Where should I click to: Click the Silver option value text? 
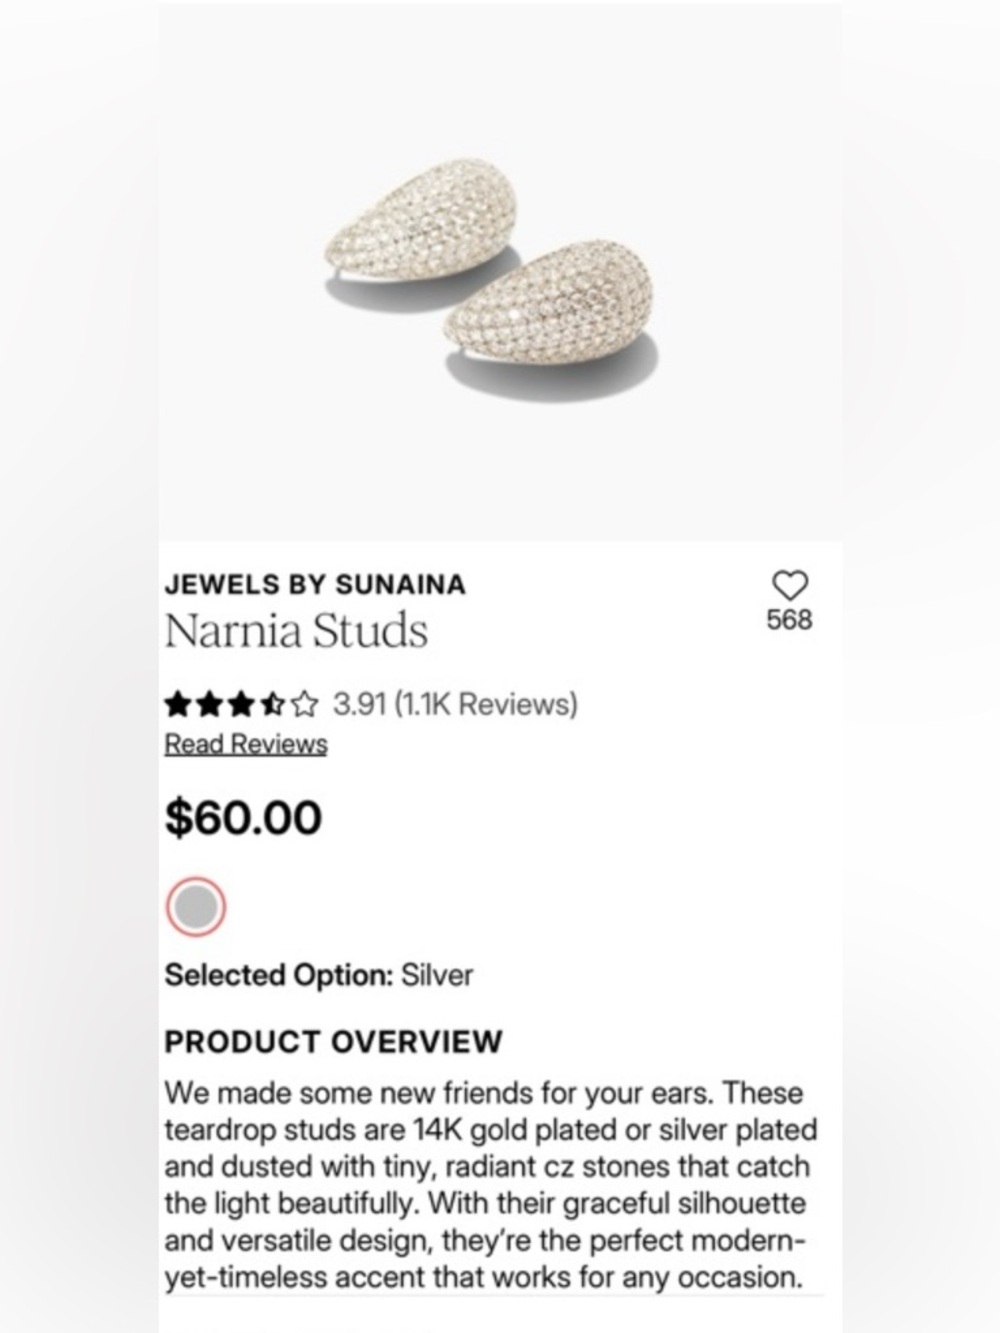(437, 975)
